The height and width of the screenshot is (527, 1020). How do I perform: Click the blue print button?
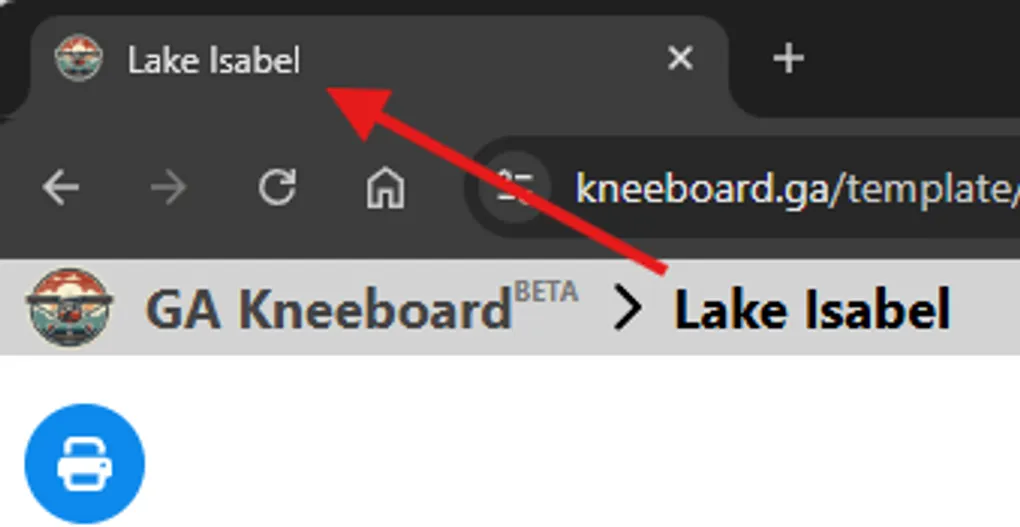point(84,464)
